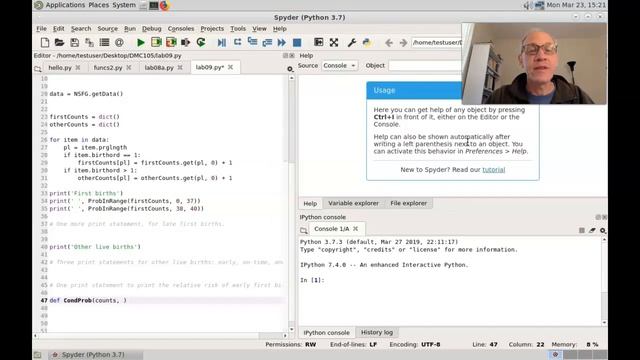
Task: Open the Help menu in menu bar
Action: click(279, 29)
